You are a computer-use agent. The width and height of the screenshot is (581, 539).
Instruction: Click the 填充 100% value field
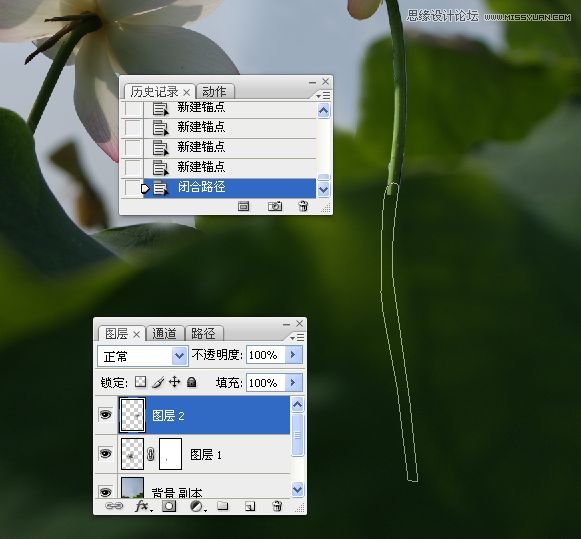266,383
